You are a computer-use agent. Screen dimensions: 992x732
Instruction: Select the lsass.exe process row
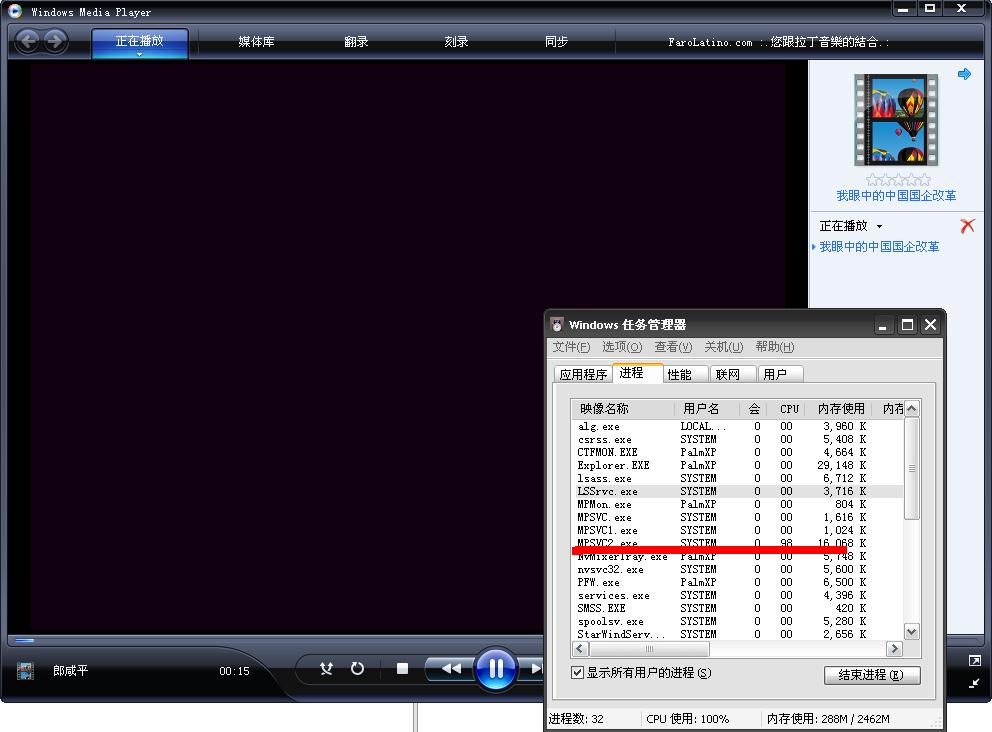(x=737, y=478)
